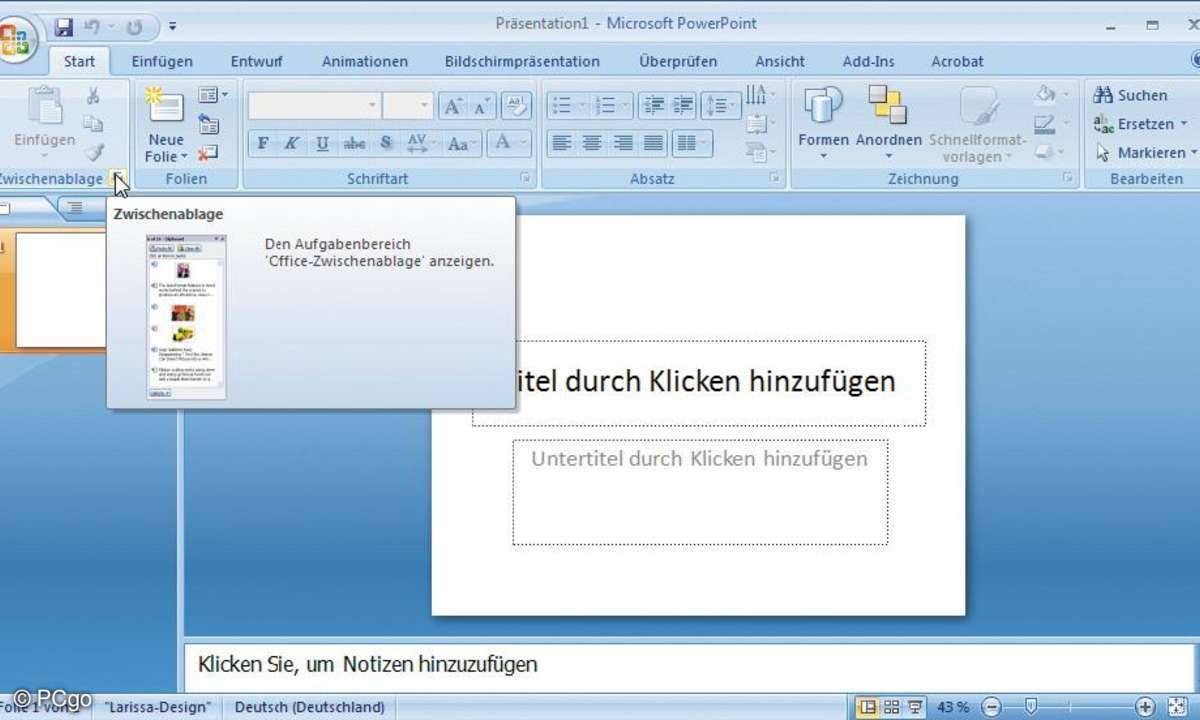Increase list indent level
Viewport: 1200px width, 720px height.
[683, 106]
